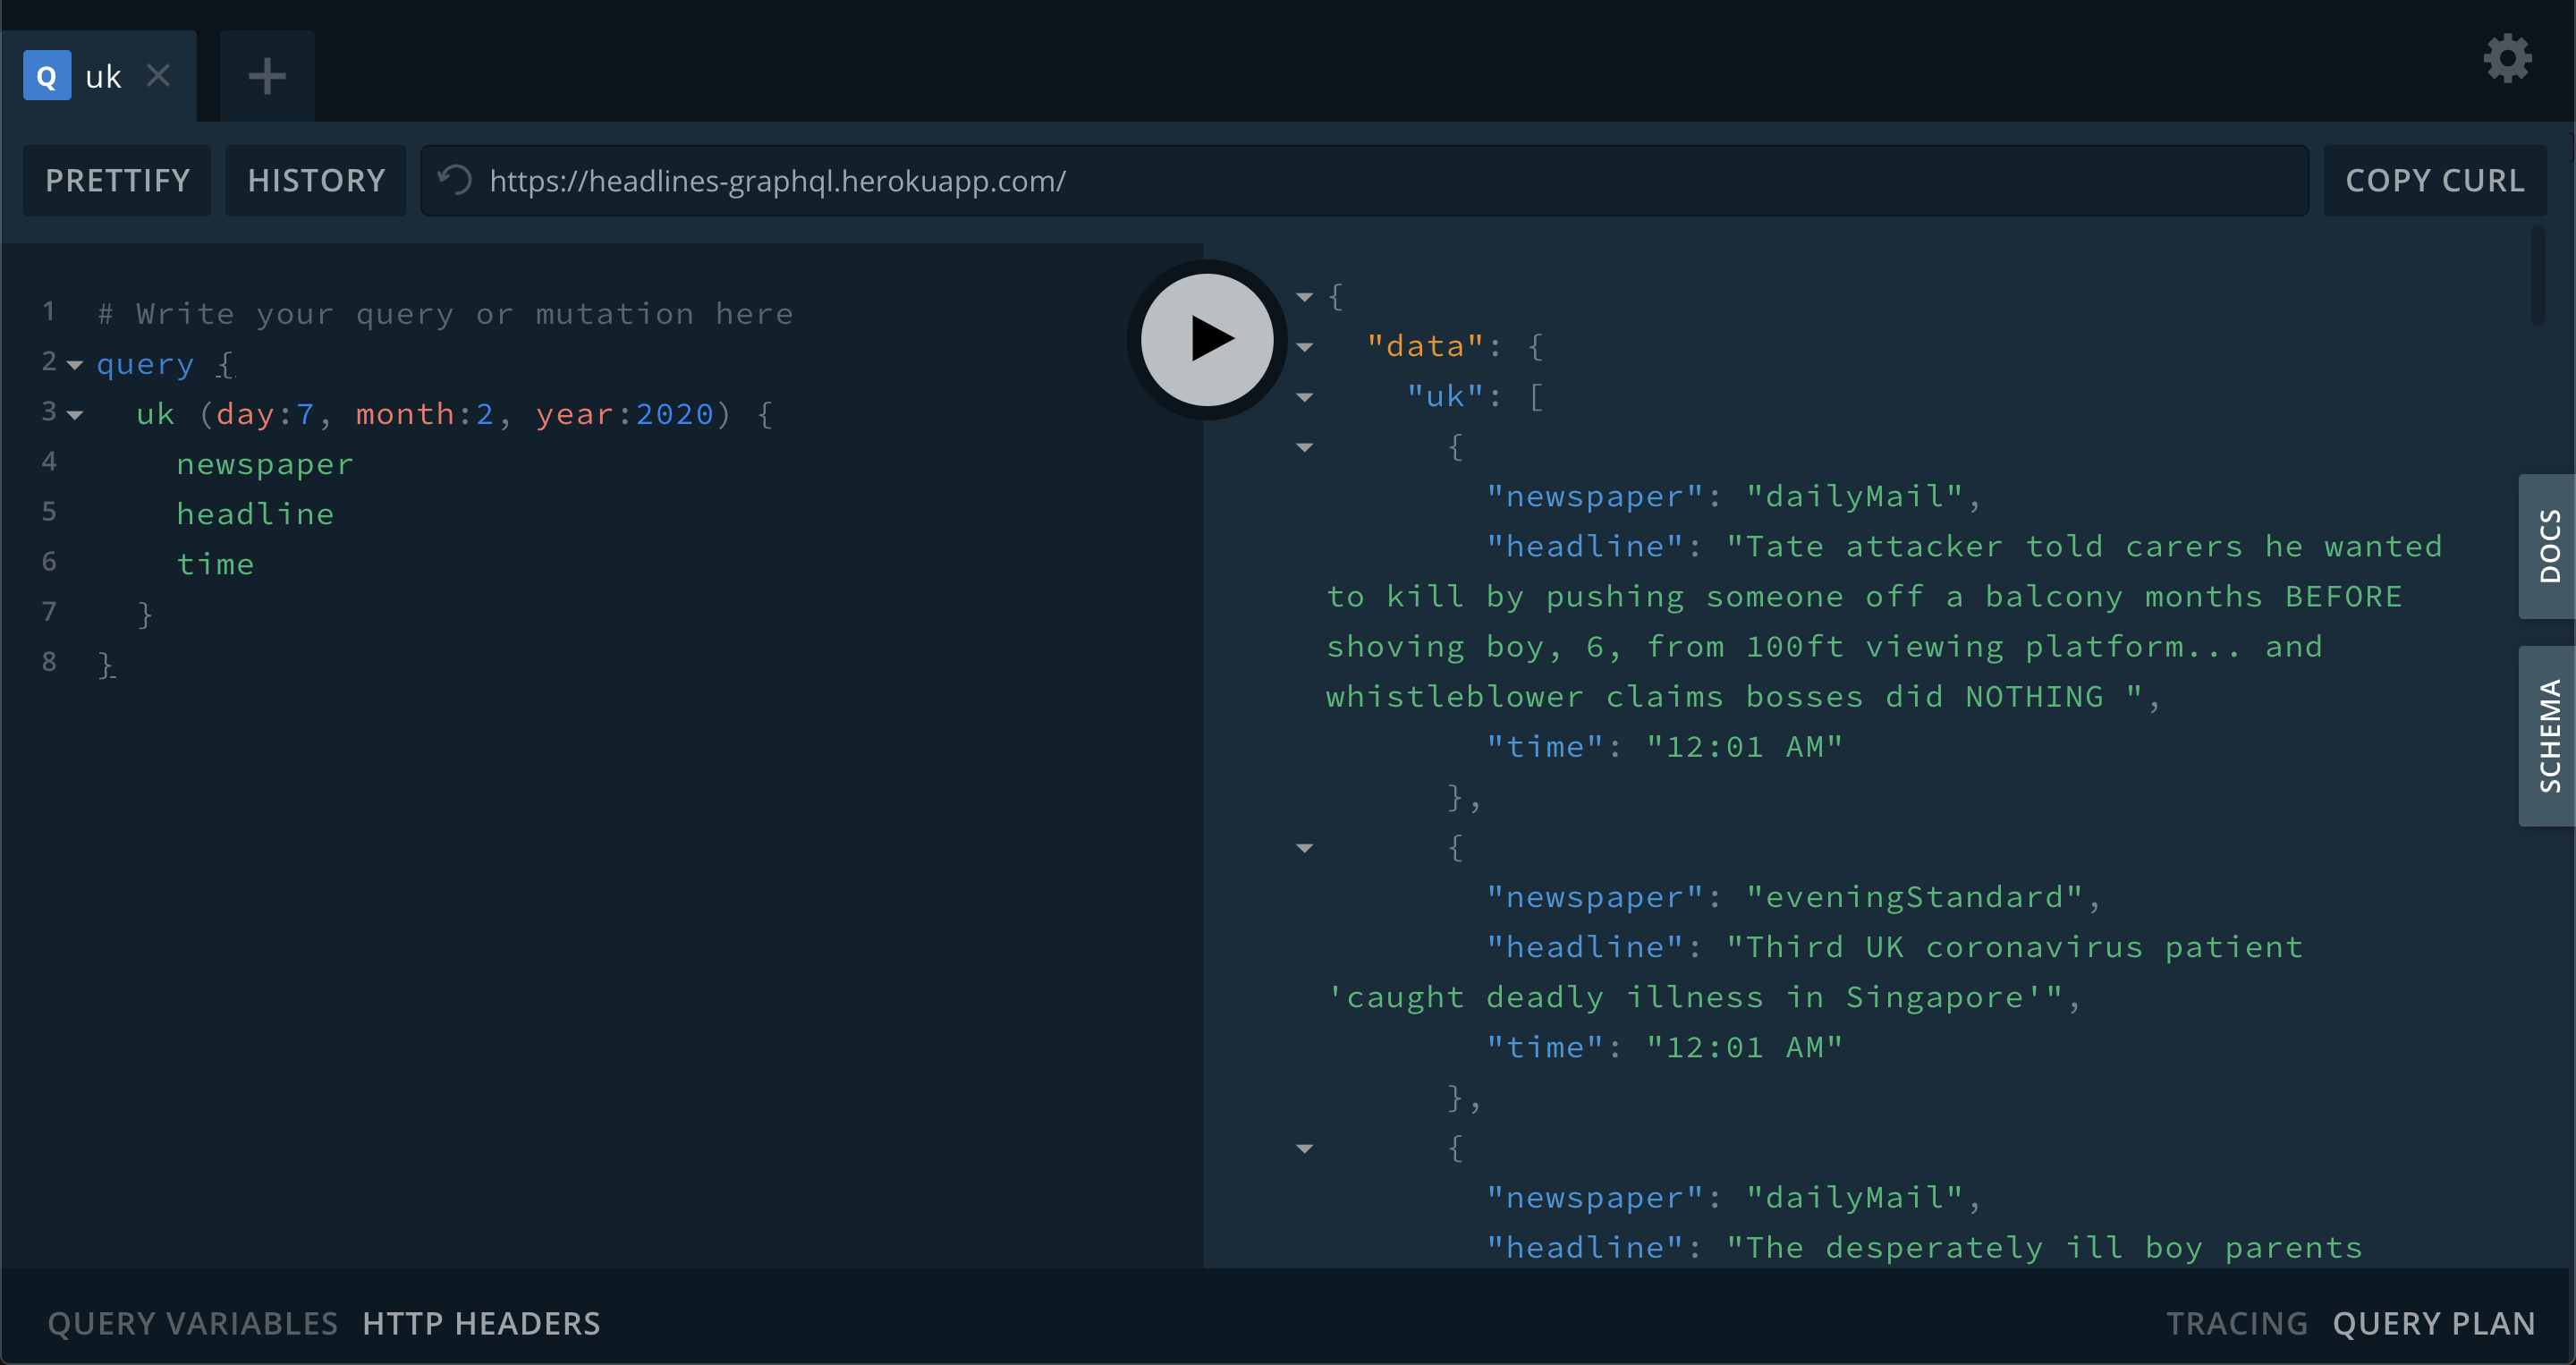2576x1365 pixels.
Task: Click the headline field on line 5
Action: (255, 514)
